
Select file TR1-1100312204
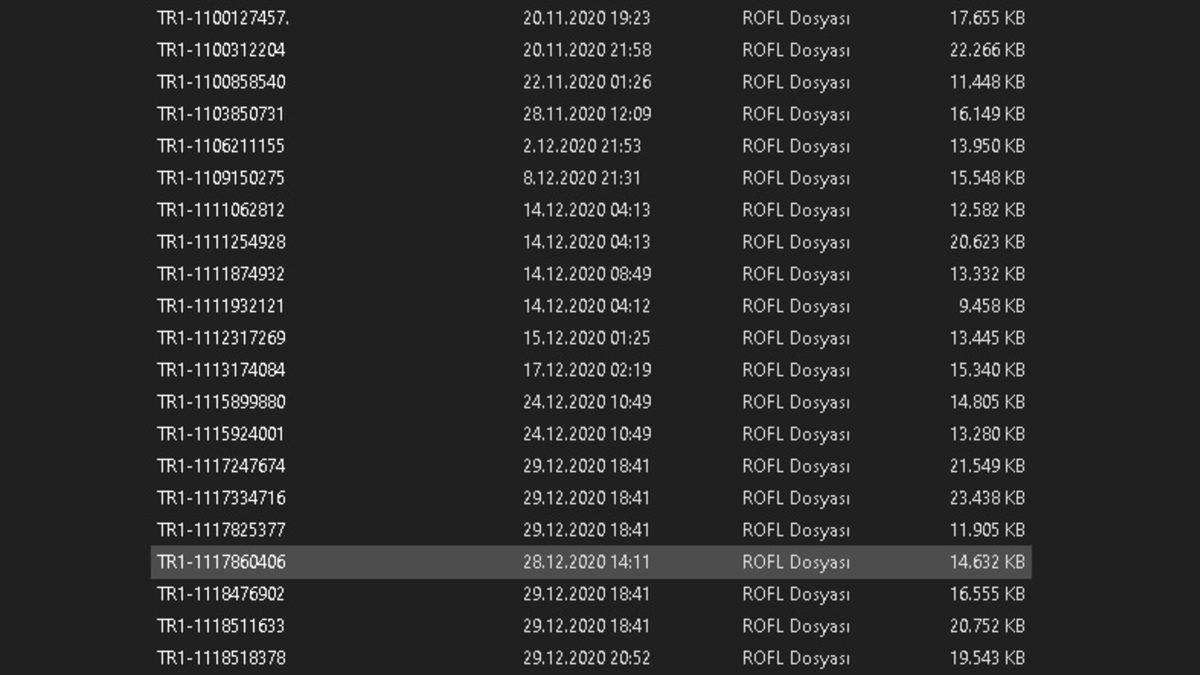(x=590, y=50)
